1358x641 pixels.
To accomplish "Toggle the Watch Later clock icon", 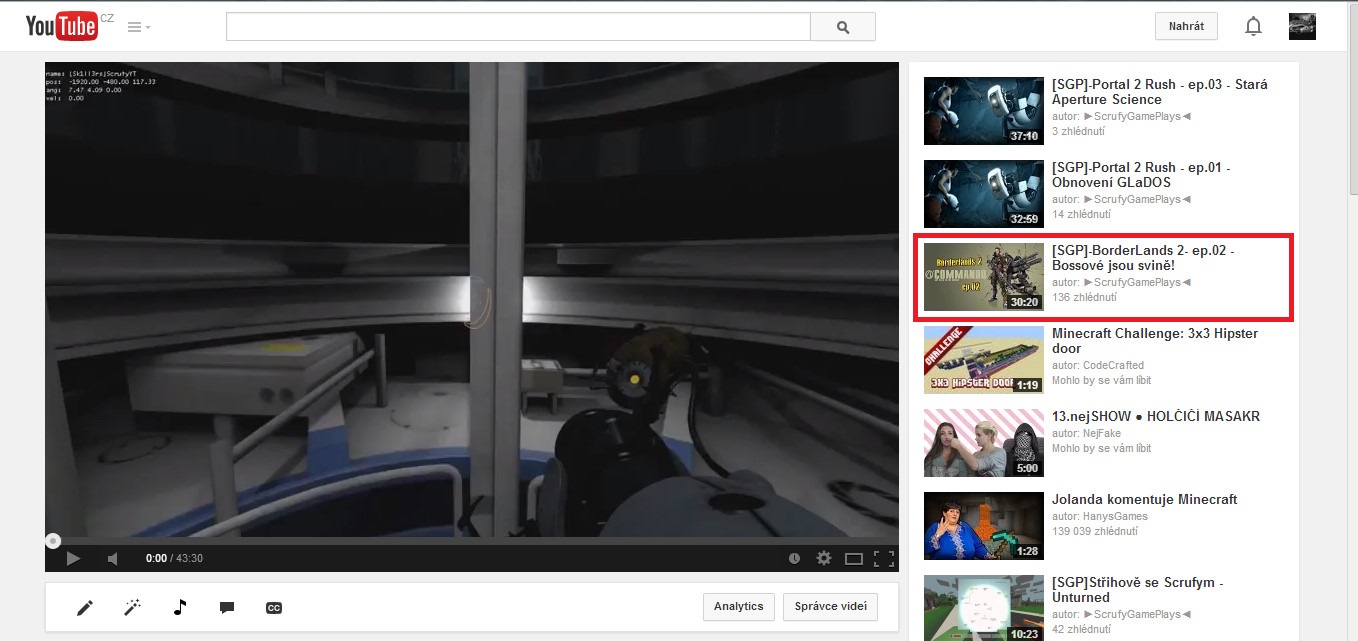I will click(x=794, y=558).
